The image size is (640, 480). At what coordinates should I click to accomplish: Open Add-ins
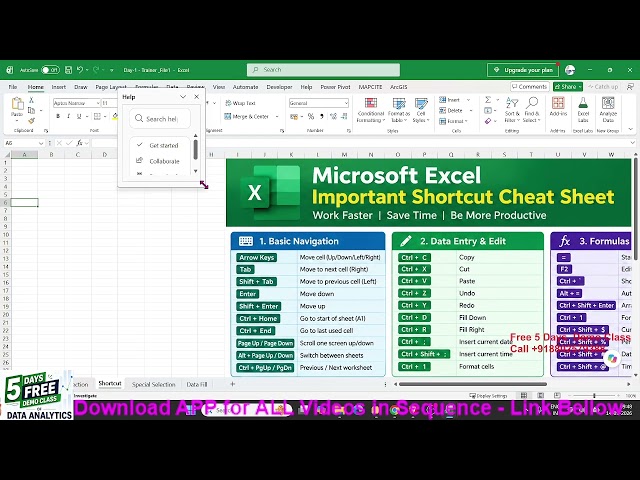558,107
